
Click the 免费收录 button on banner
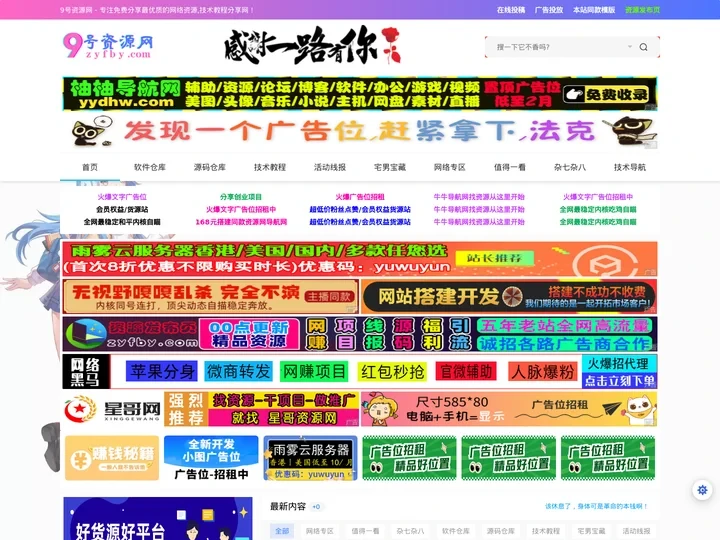click(606, 95)
